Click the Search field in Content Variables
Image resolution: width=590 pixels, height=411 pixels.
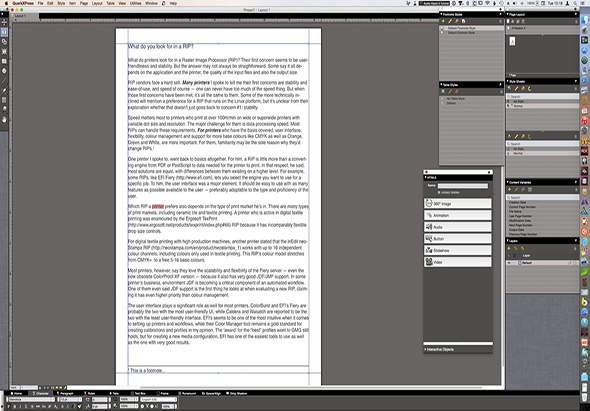click(543, 197)
